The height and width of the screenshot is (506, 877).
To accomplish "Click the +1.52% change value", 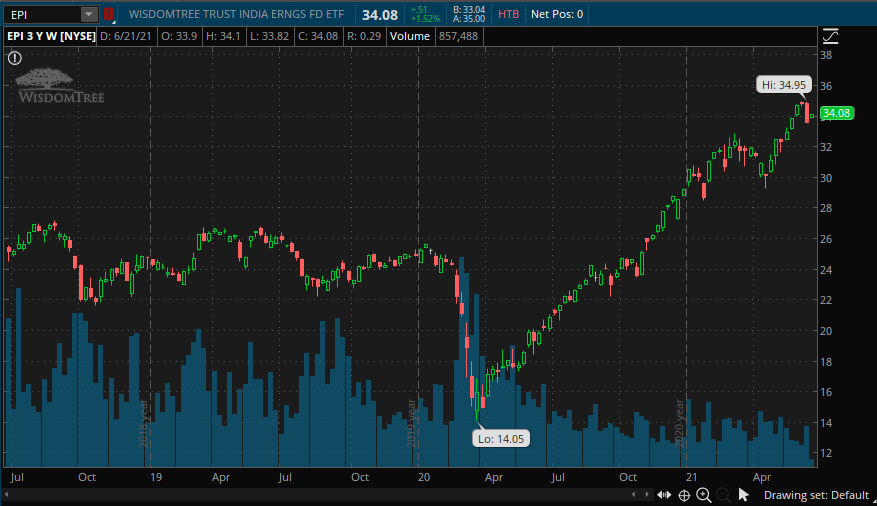I will (425, 19).
